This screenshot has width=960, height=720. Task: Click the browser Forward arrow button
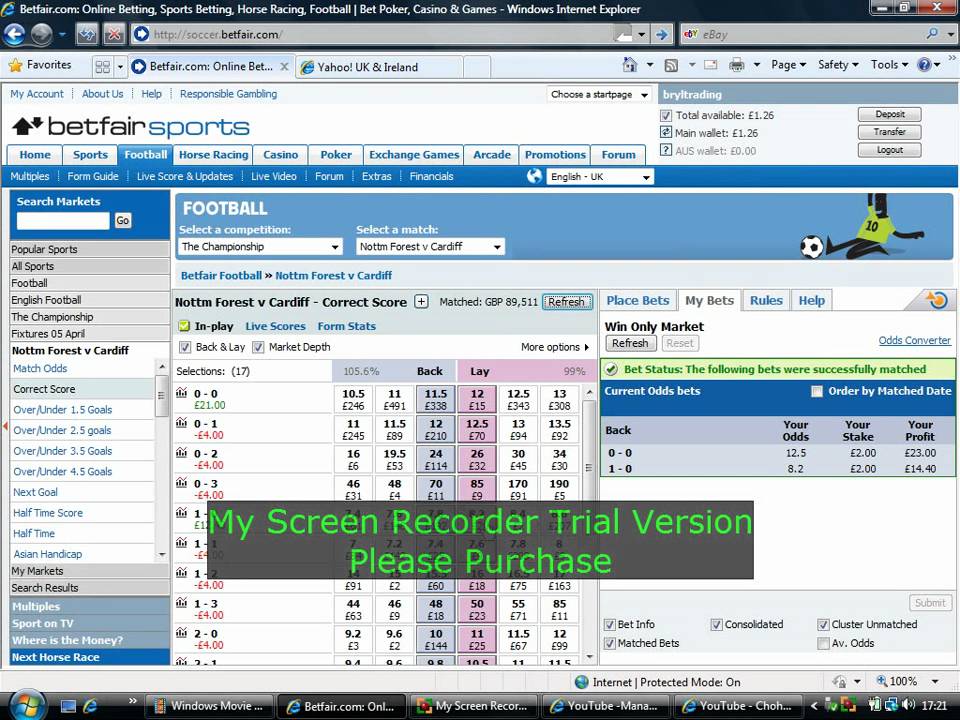pyautogui.click(x=41, y=34)
